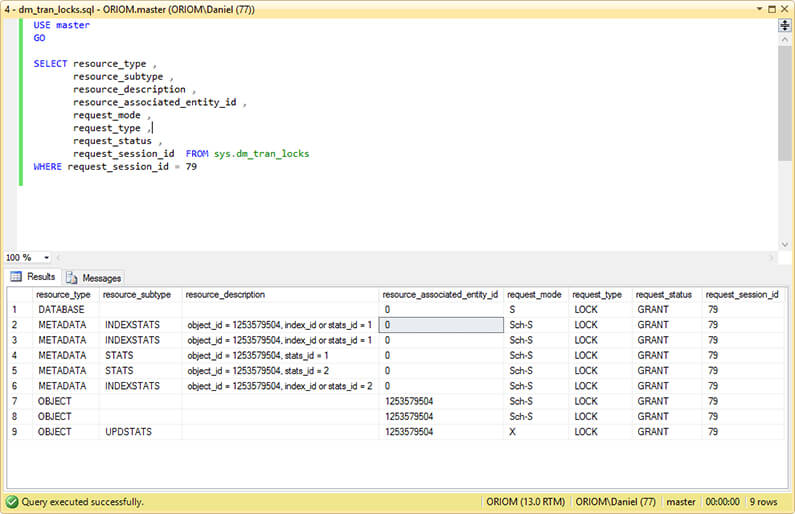The height and width of the screenshot is (514, 795).
Task: Select the dm_tran_locks.sql document title tab
Action: coord(130,9)
